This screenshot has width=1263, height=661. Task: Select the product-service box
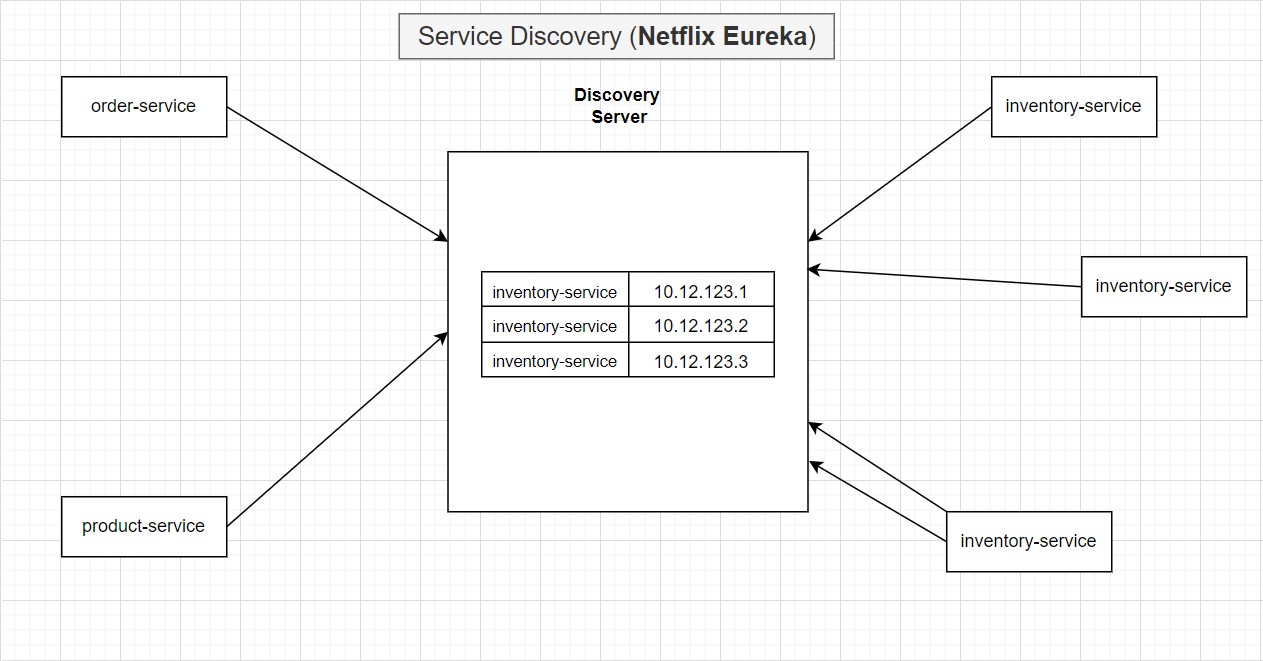[144, 526]
